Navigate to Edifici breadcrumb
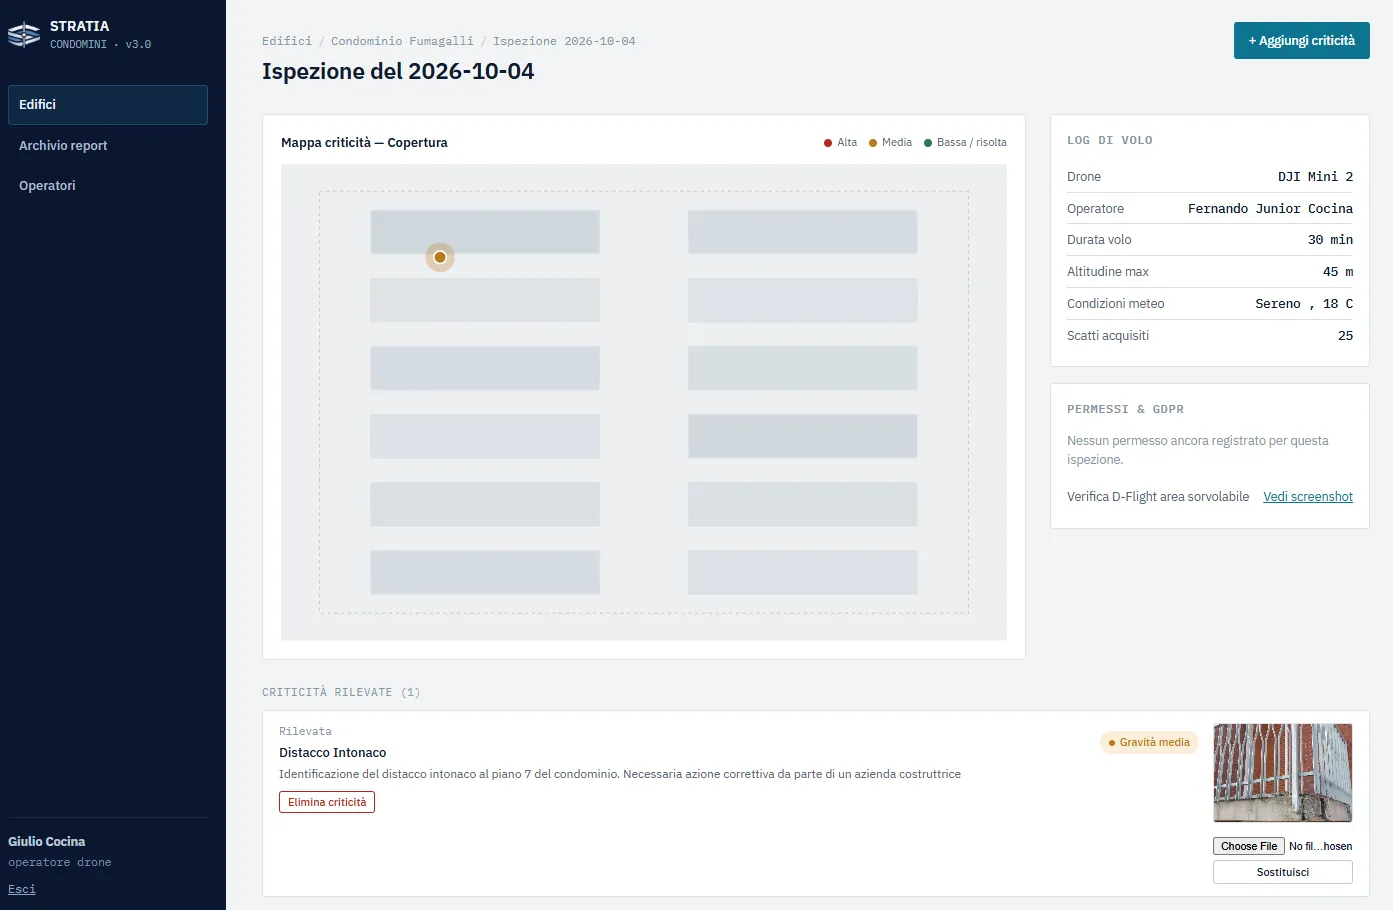 pyautogui.click(x=287, y=41)
